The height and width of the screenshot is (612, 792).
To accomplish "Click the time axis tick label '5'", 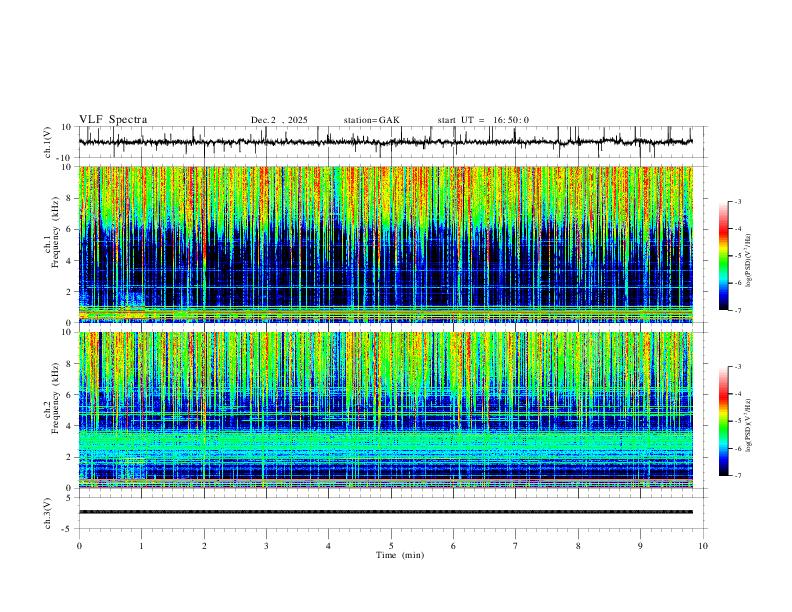I will tap(391, 546).
